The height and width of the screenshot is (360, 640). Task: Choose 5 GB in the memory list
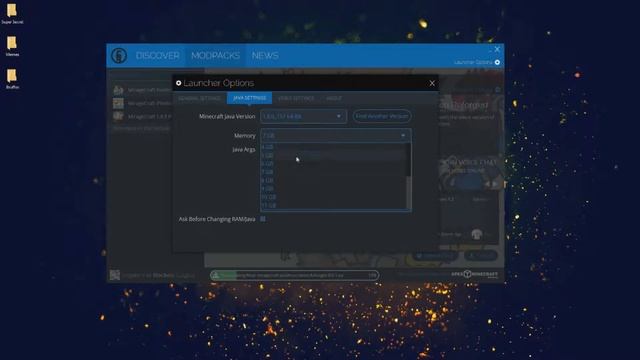pyautogui.click(x=333, y=156)
